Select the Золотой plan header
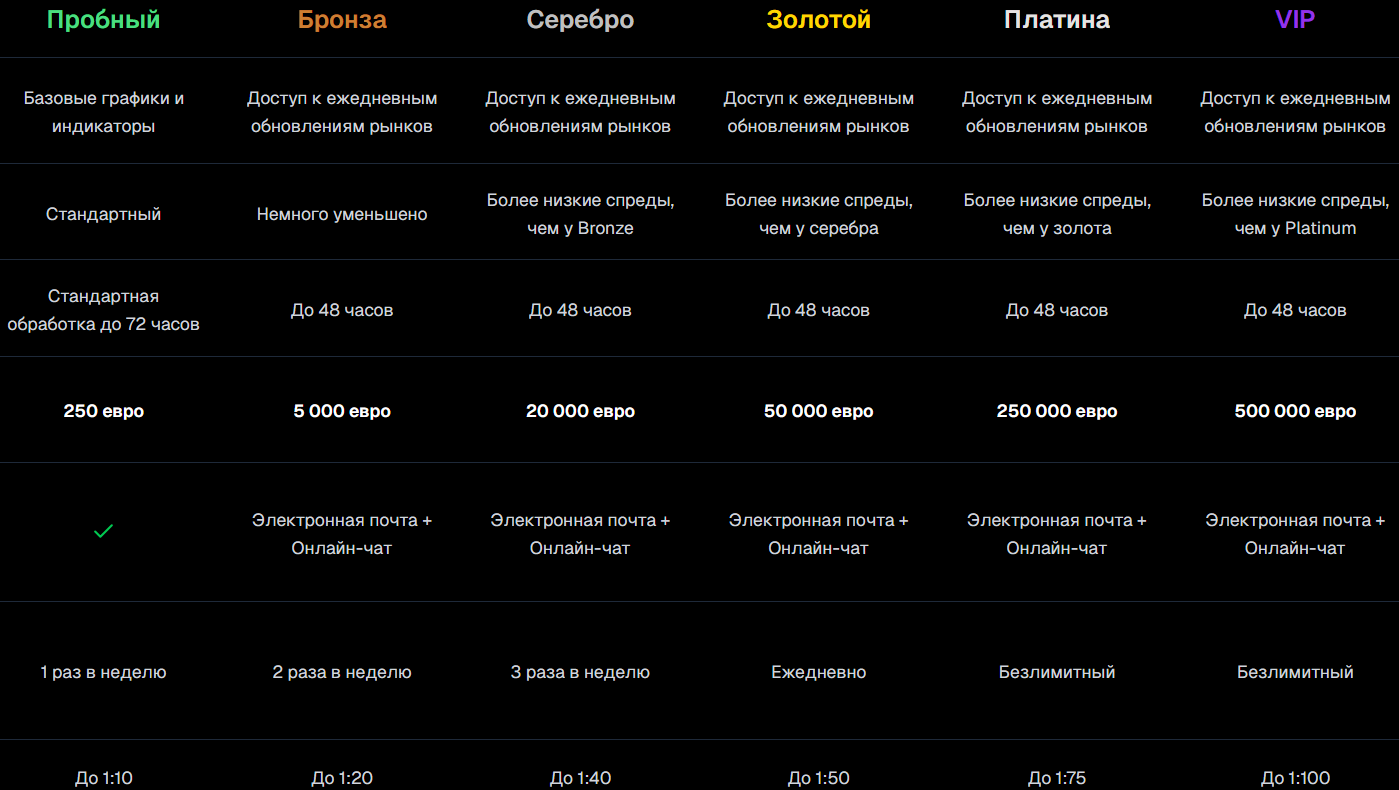1399x790 pixels. click(x=818, y=18)
